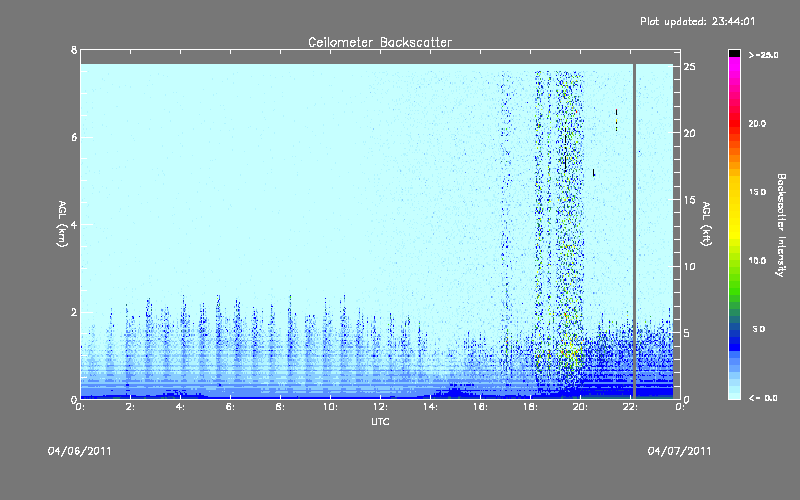Click the 'UTC' x-axis label
This screenshot has width=800, height=500.
pos(380,421)
